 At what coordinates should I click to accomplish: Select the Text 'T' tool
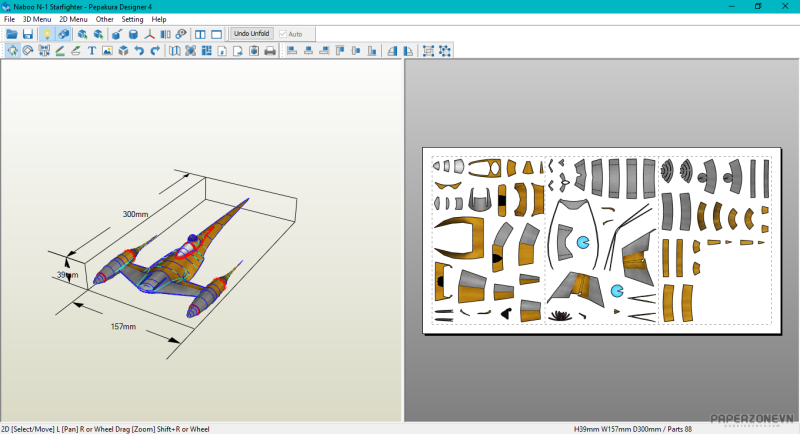pos(92,50)
